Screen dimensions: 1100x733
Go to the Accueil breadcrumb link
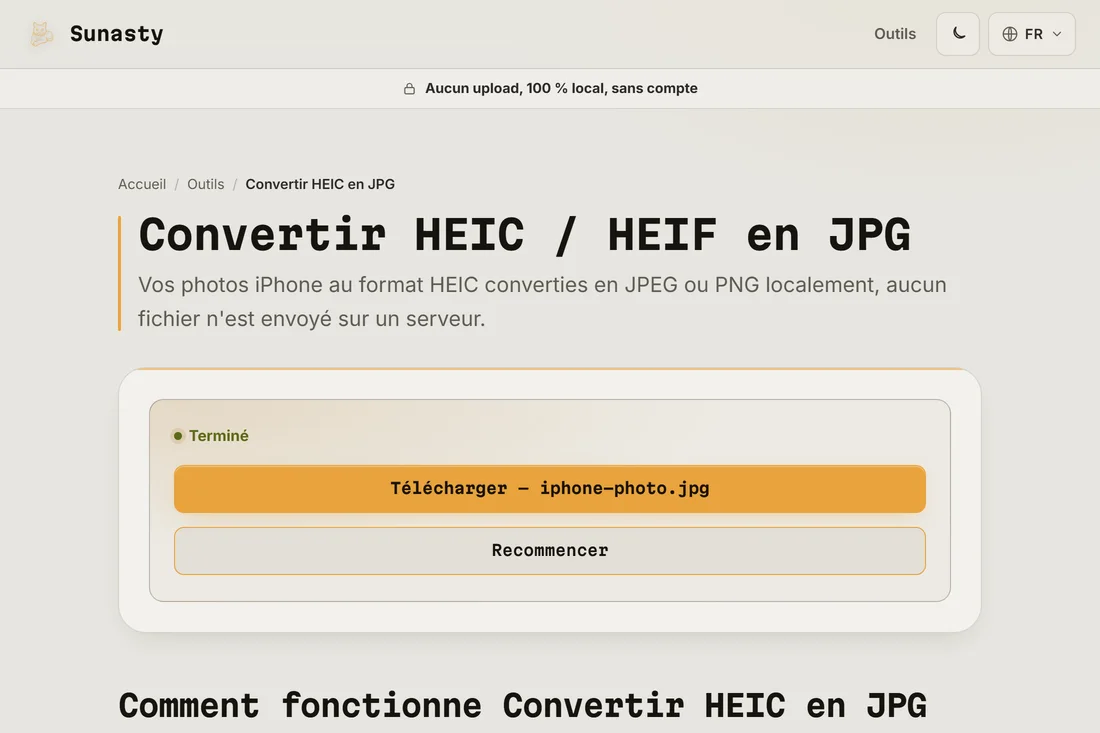[142, 184]
